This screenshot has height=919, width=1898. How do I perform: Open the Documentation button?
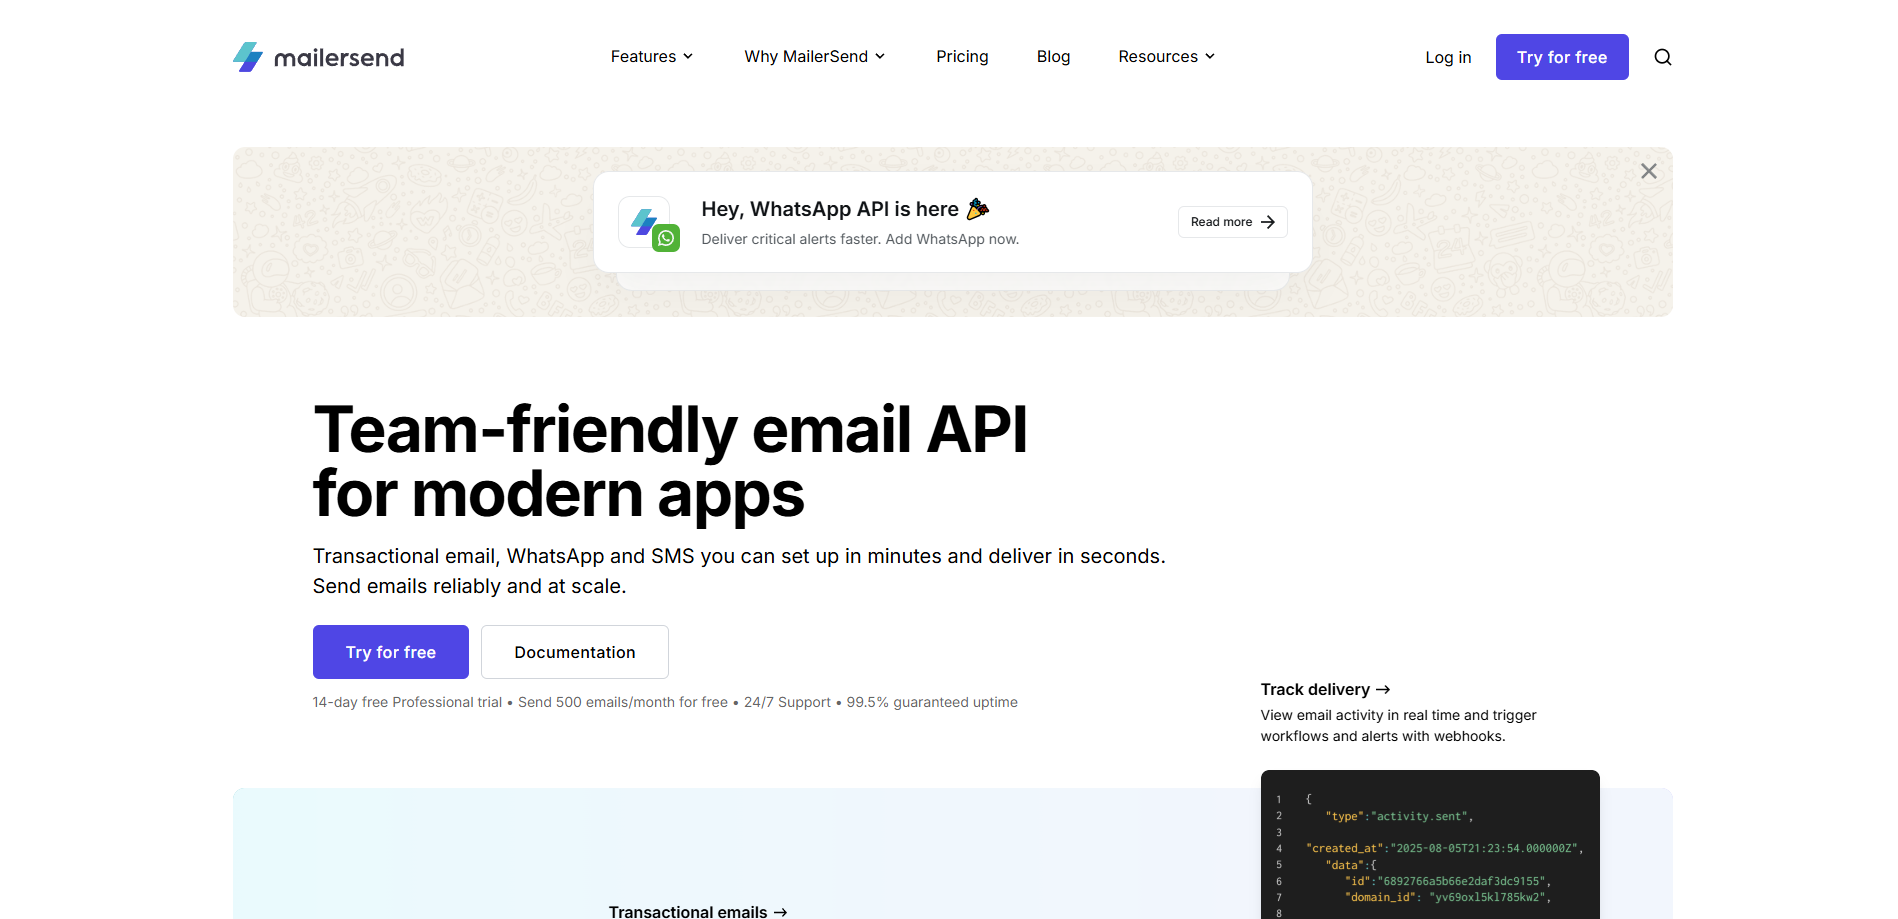pyautogui.click(x=575, y=652)
